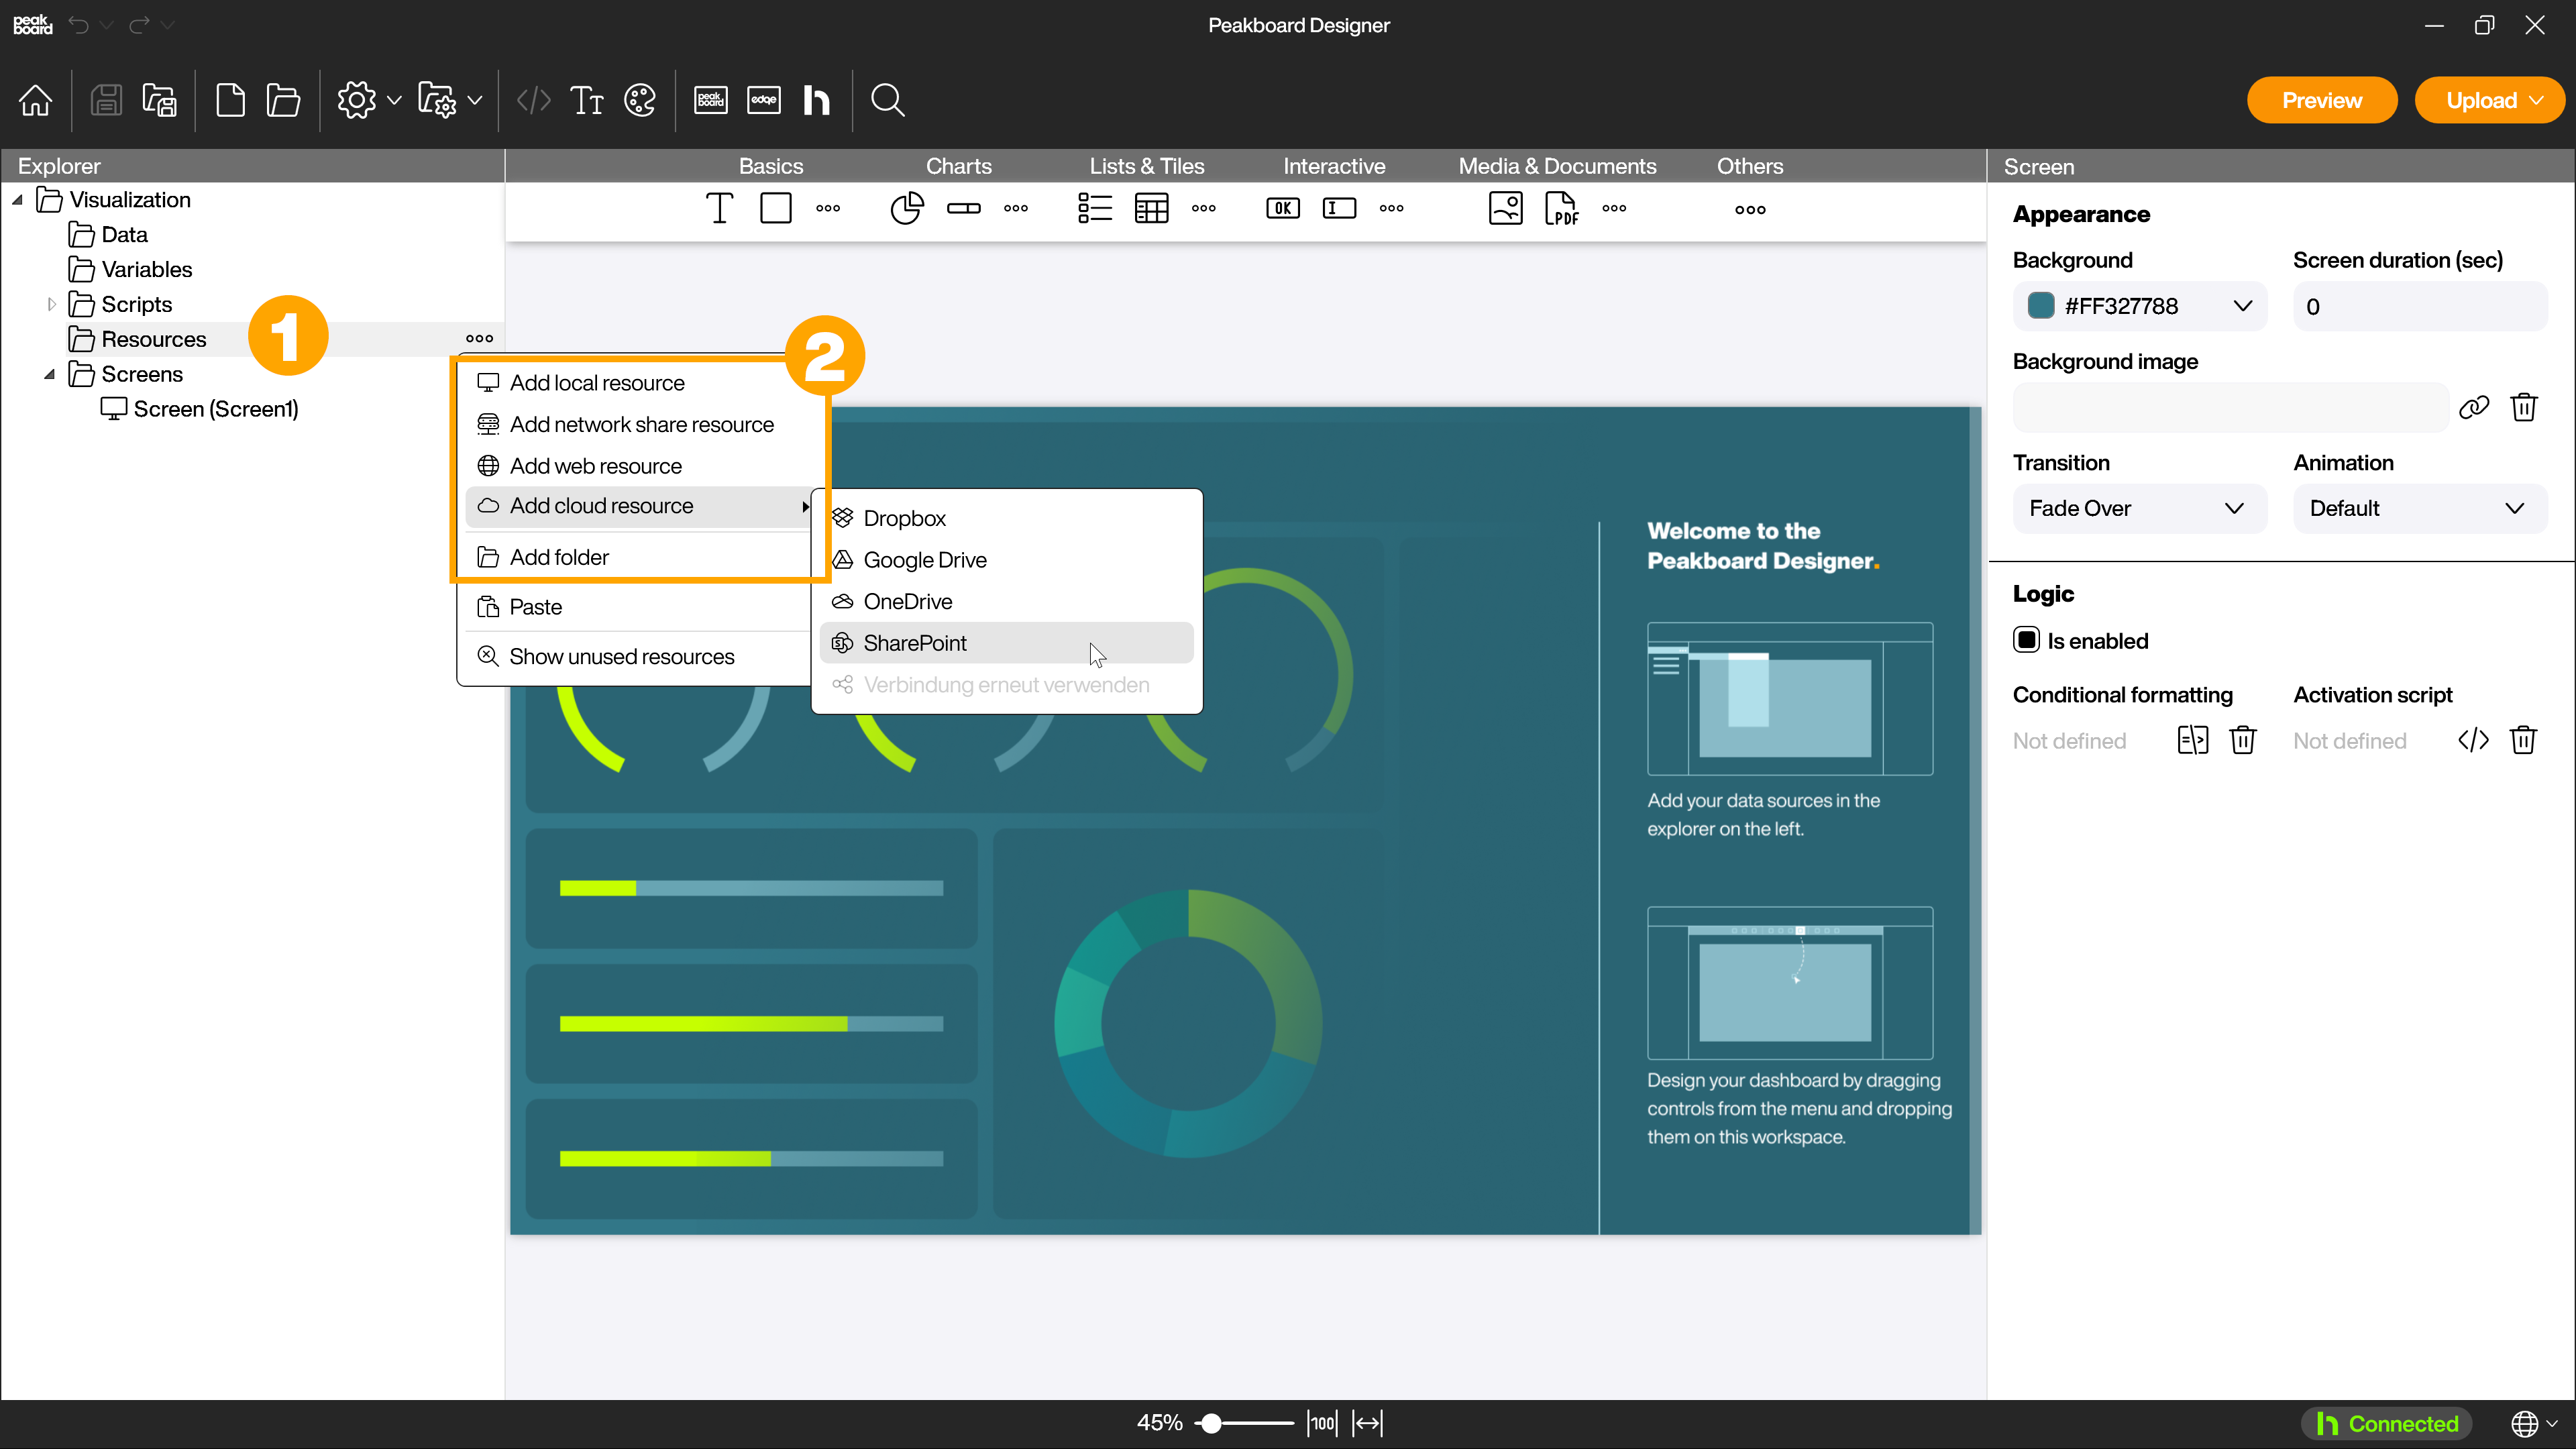Edit the activation script code
This screenshot has height=1449, width=2576.
2474,740
